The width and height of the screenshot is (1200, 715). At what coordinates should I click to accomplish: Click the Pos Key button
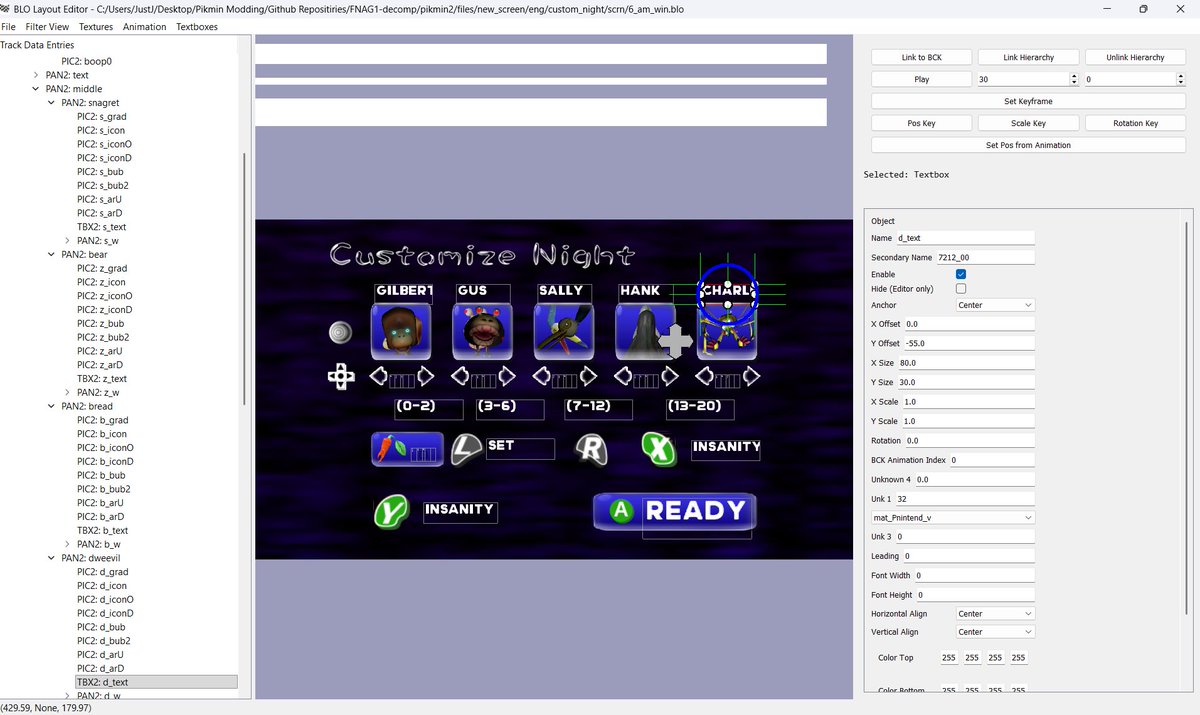click(x=922, y=123)
